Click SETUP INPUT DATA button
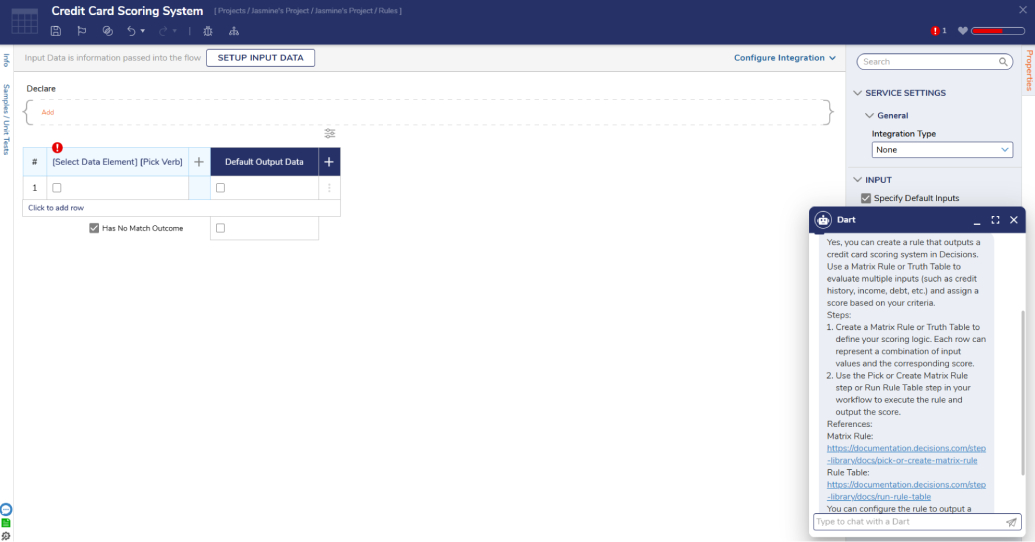The image size is (1035, 542). point(260,58)
